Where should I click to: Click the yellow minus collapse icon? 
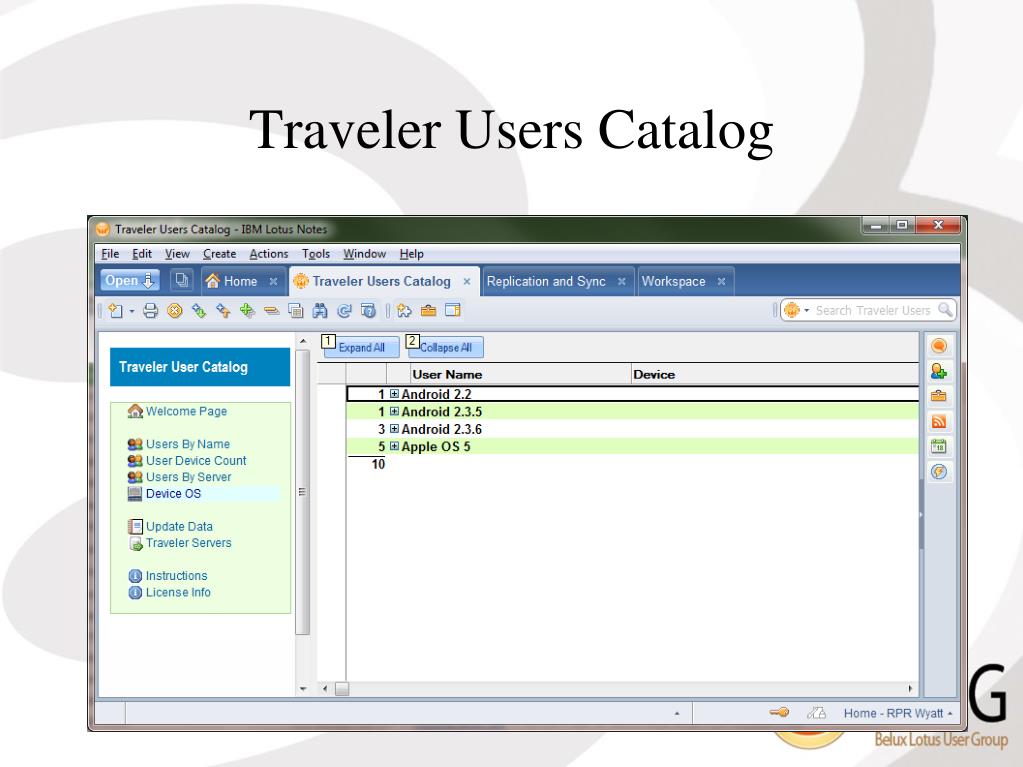[x=271, y=311]
